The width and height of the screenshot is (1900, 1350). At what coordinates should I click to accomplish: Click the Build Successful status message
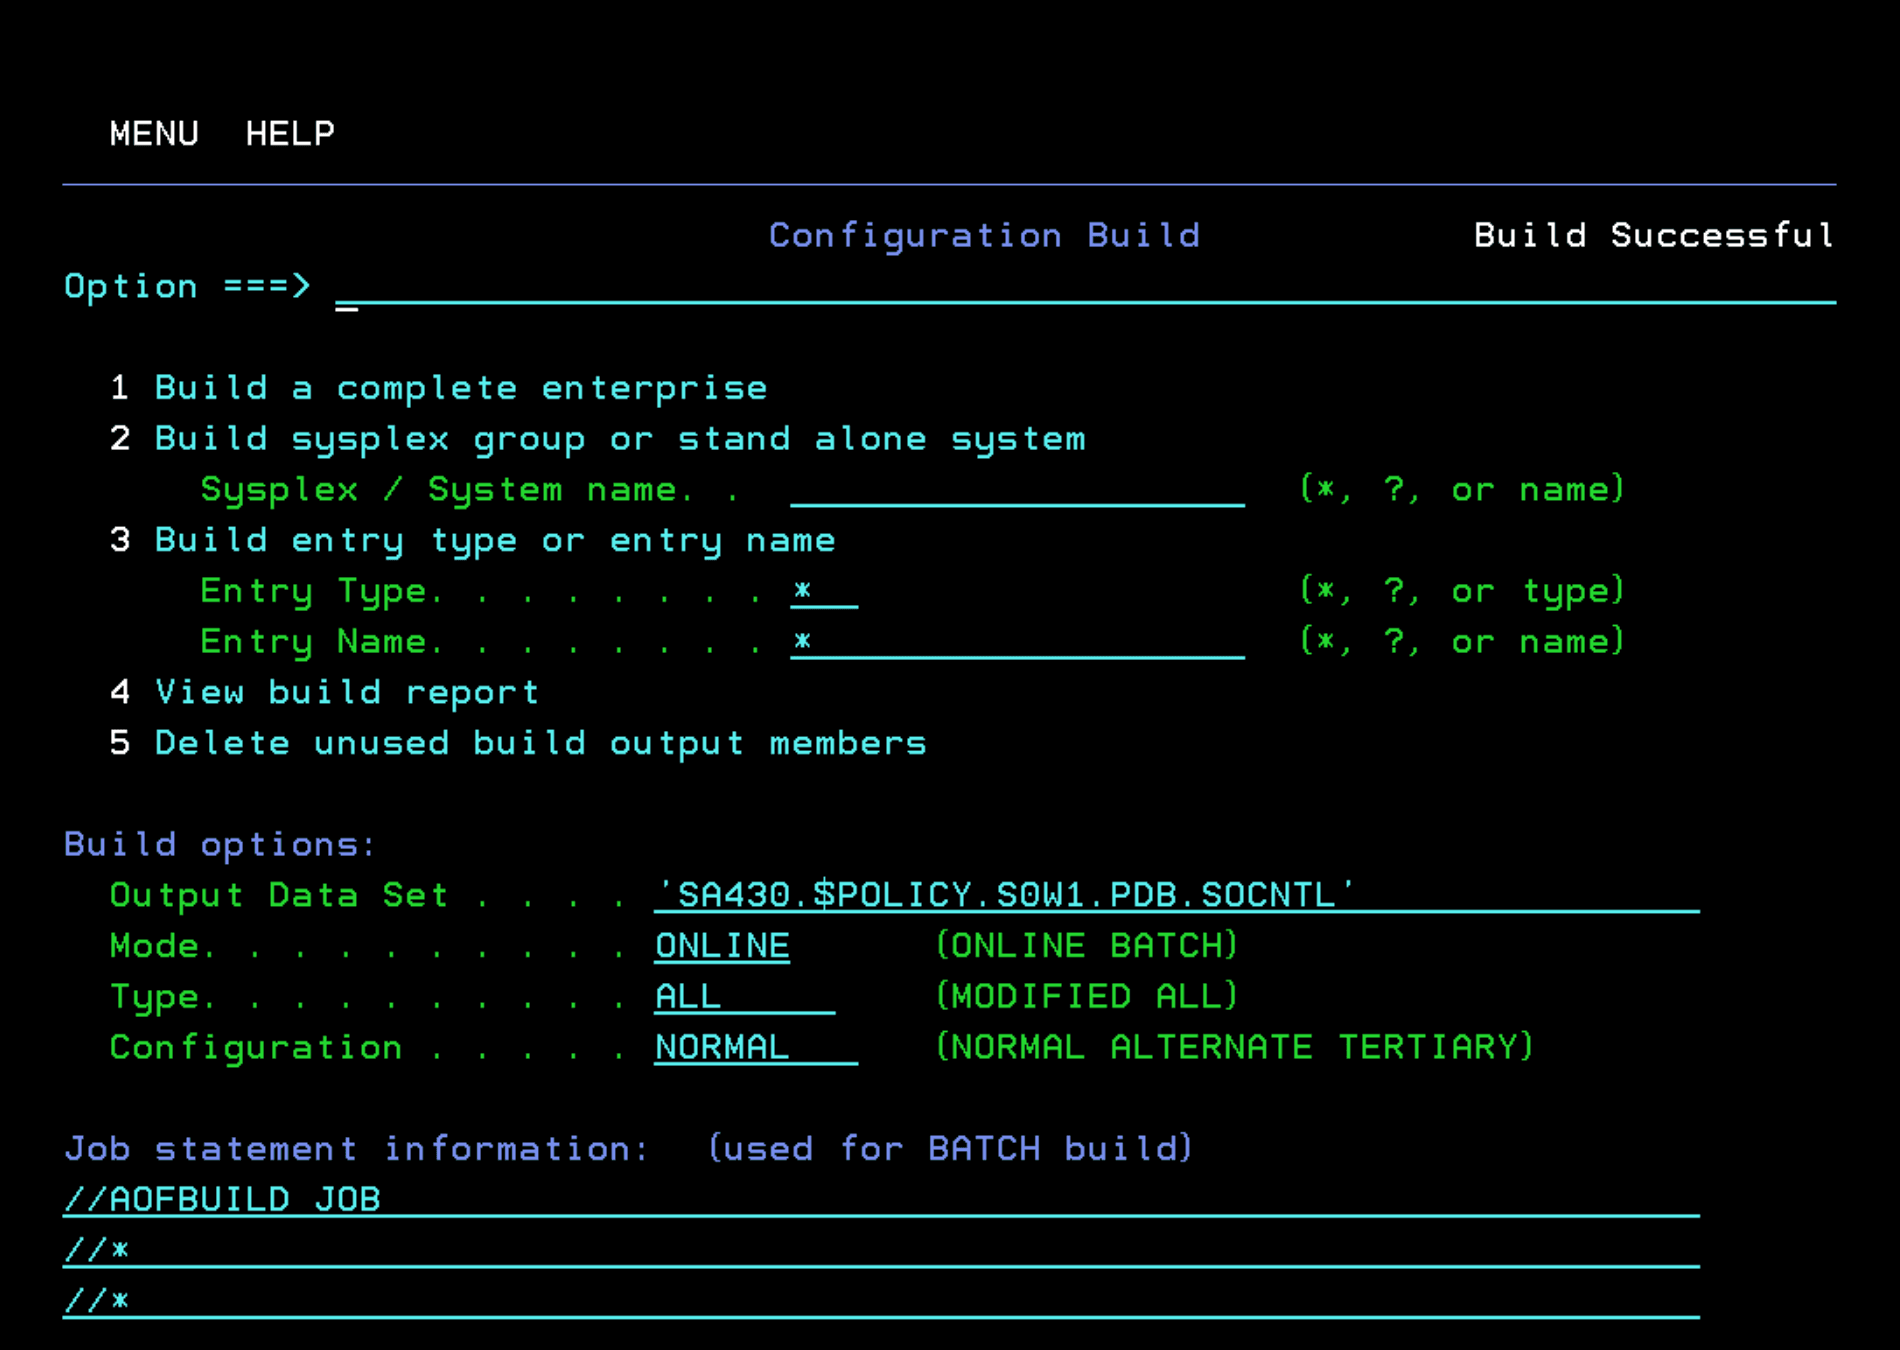click(1653, 236)
